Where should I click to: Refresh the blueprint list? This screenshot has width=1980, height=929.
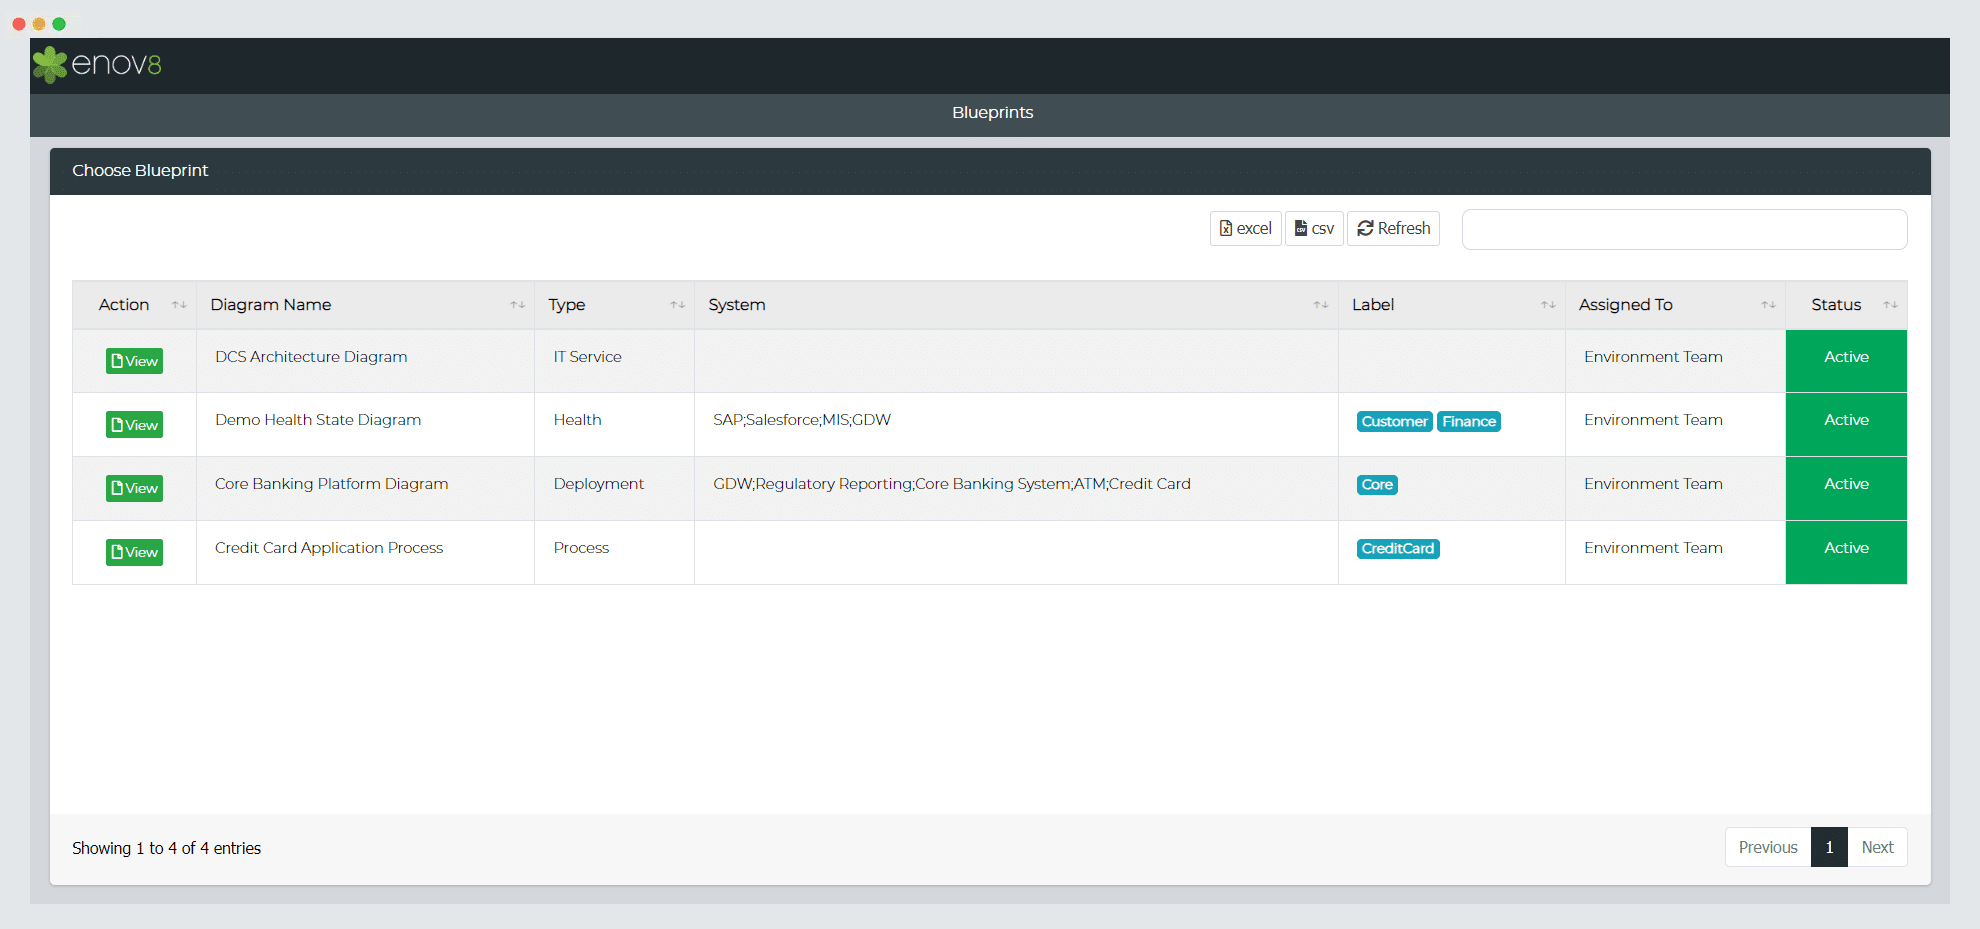coord(1393,228)
